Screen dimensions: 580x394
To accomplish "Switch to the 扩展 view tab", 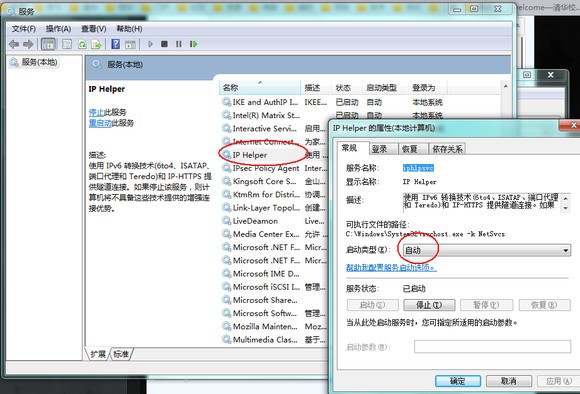I will 98,354.
